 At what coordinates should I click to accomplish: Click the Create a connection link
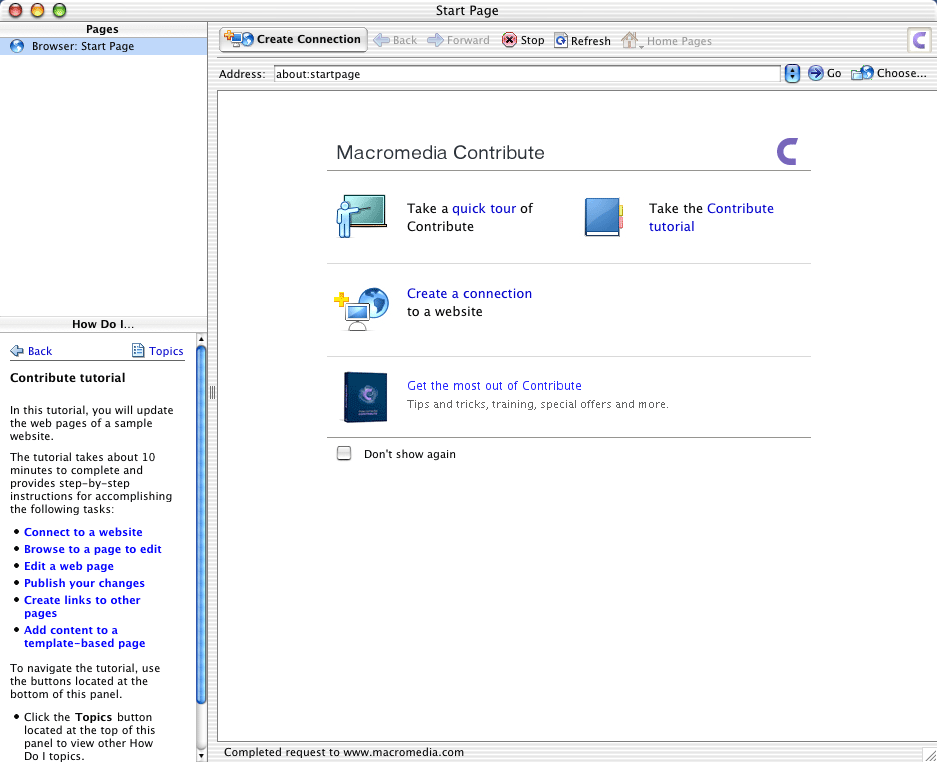469,293
